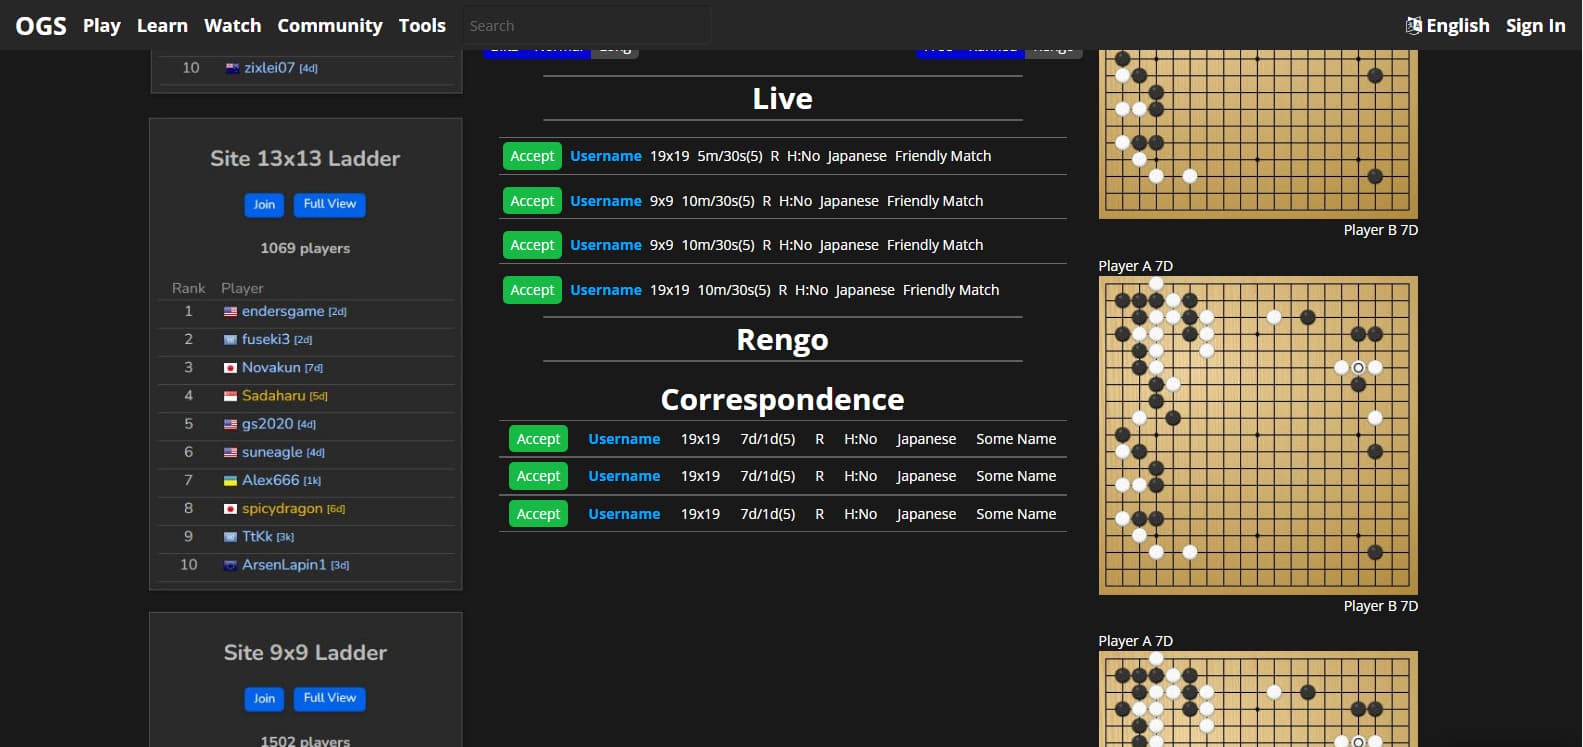
Task: Open the Watch menu in the navbar
Action: point(232,26)
